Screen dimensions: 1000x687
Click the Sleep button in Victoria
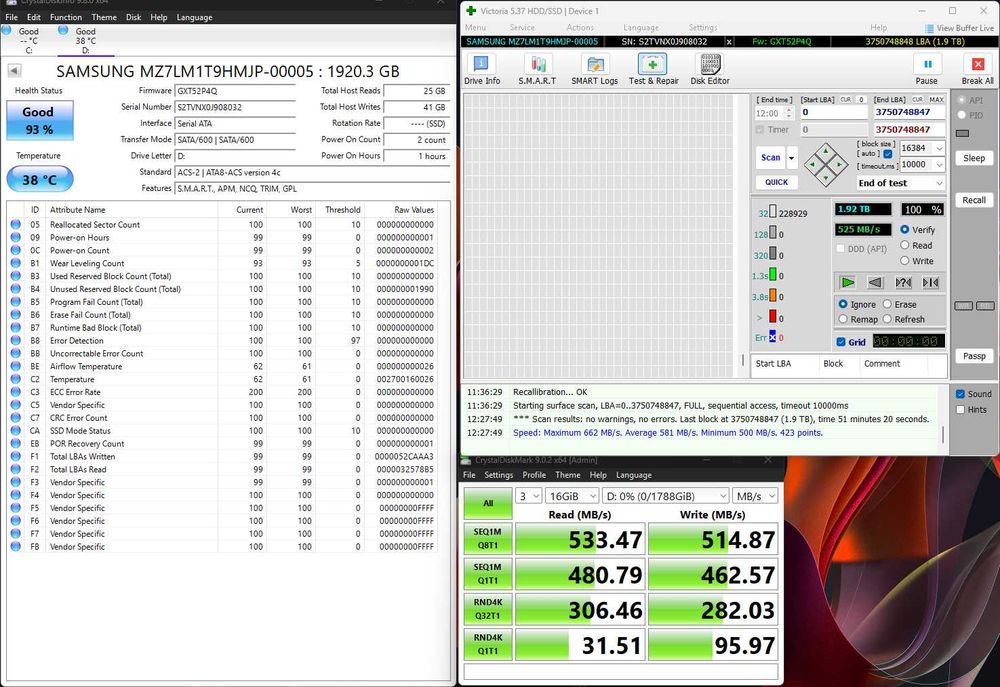point(974,158)
